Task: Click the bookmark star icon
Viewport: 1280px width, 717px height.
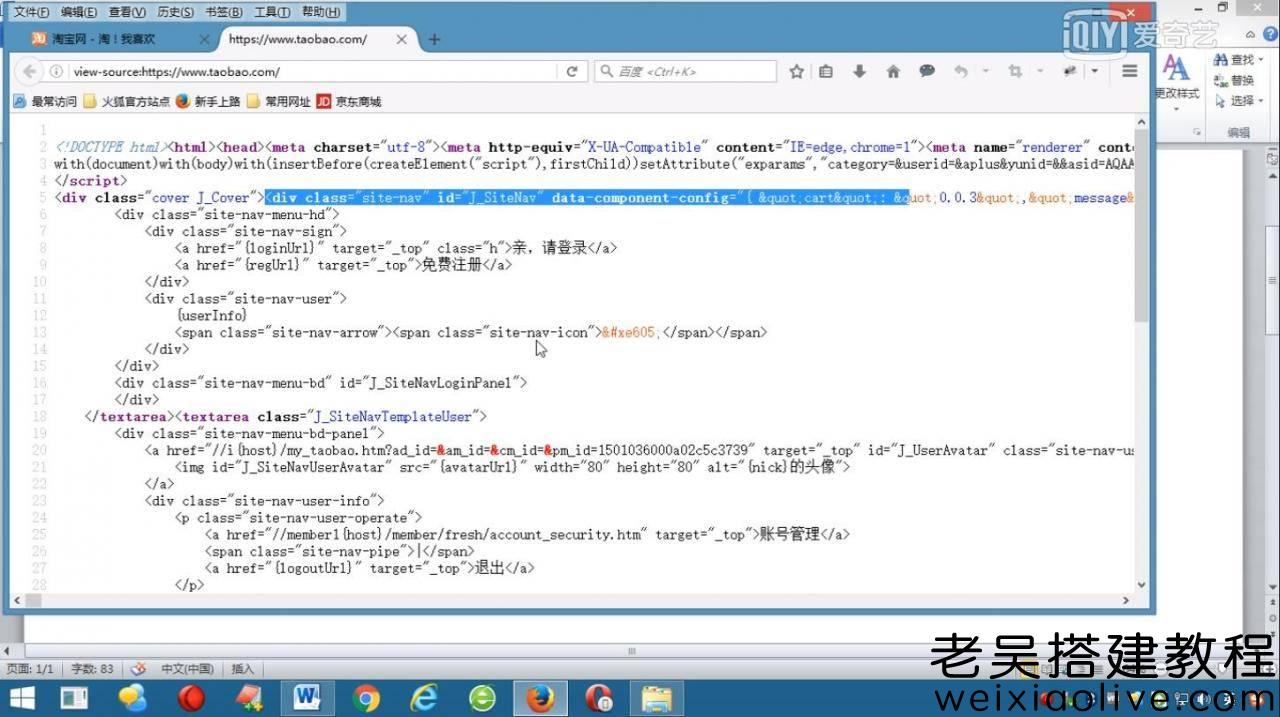Action: 797,72
